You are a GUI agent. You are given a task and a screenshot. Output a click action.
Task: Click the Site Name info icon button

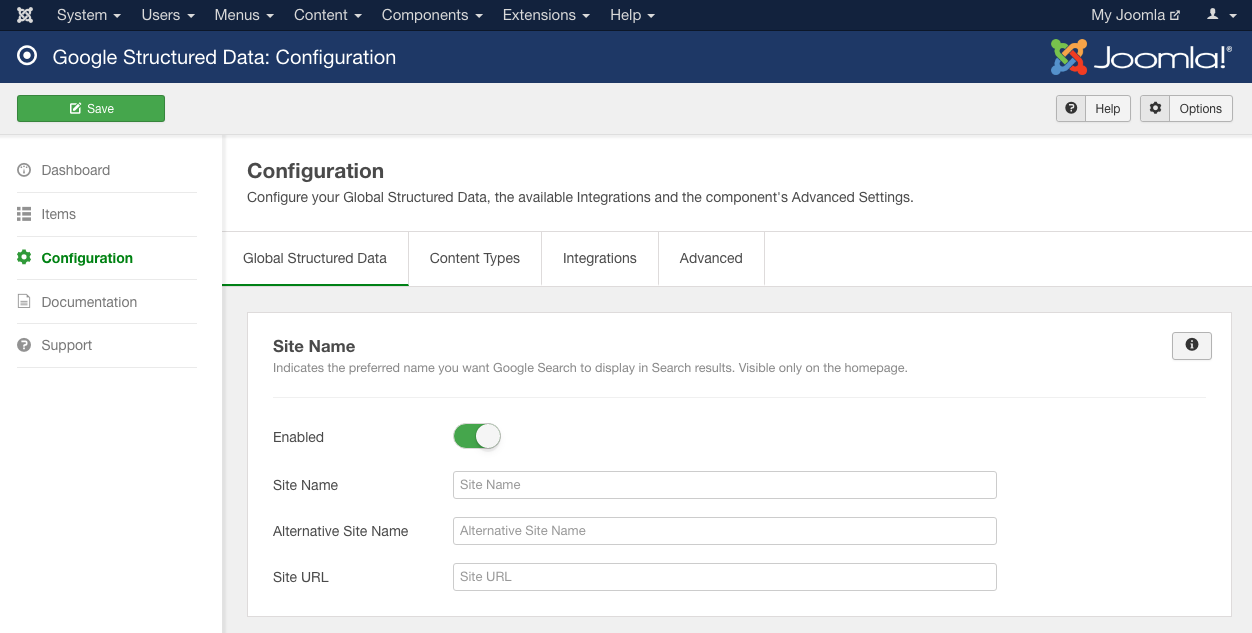click(1192, 345)
